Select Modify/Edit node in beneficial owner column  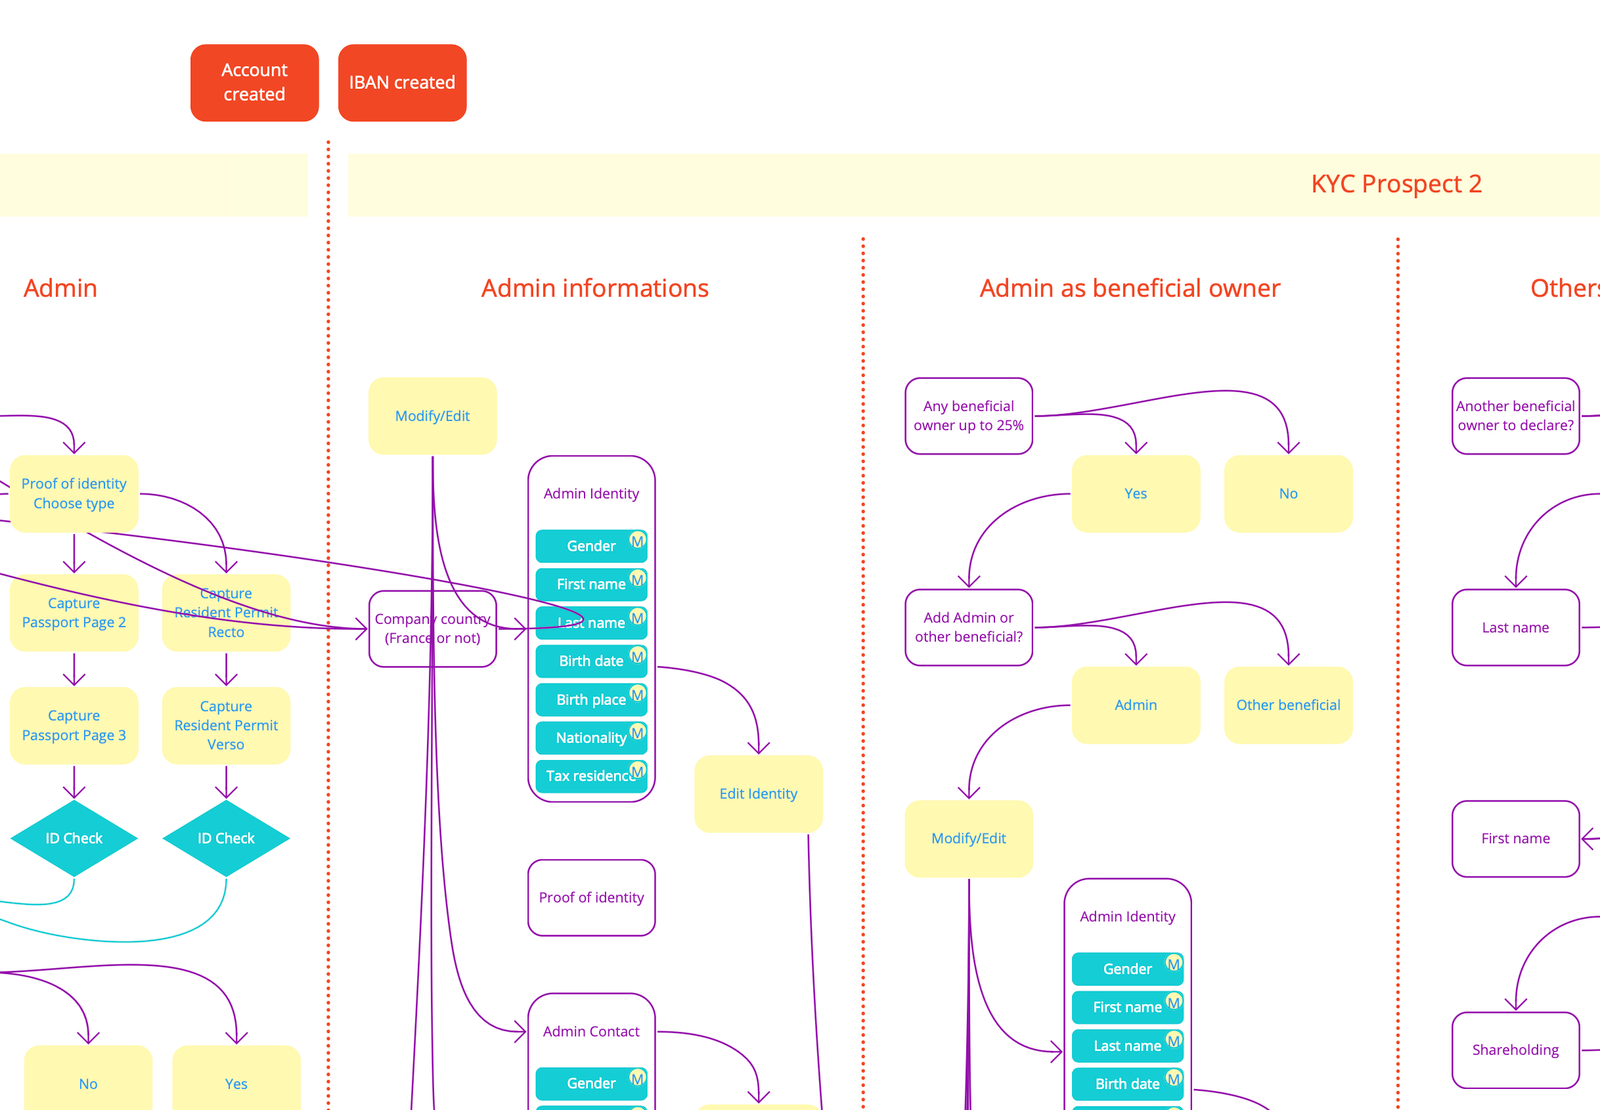(969, 838)
